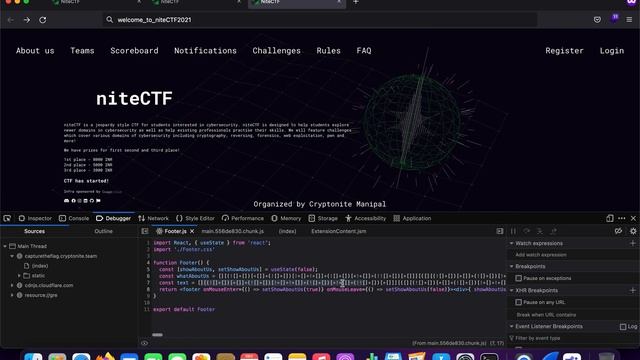640x360 pixels.
Task: Close the Footer.js editor tab
Action: pos(192,231)
